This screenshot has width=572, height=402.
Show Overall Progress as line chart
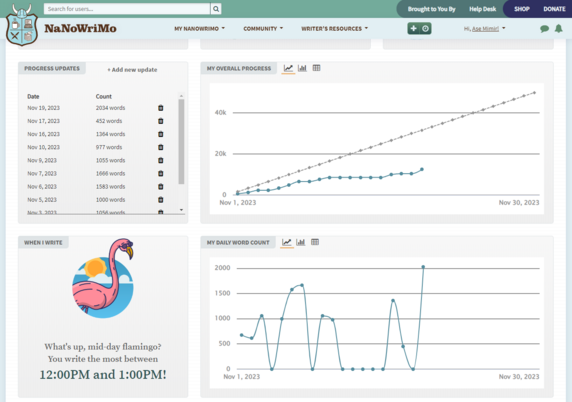pyautogui.click(x=288, y=68)
